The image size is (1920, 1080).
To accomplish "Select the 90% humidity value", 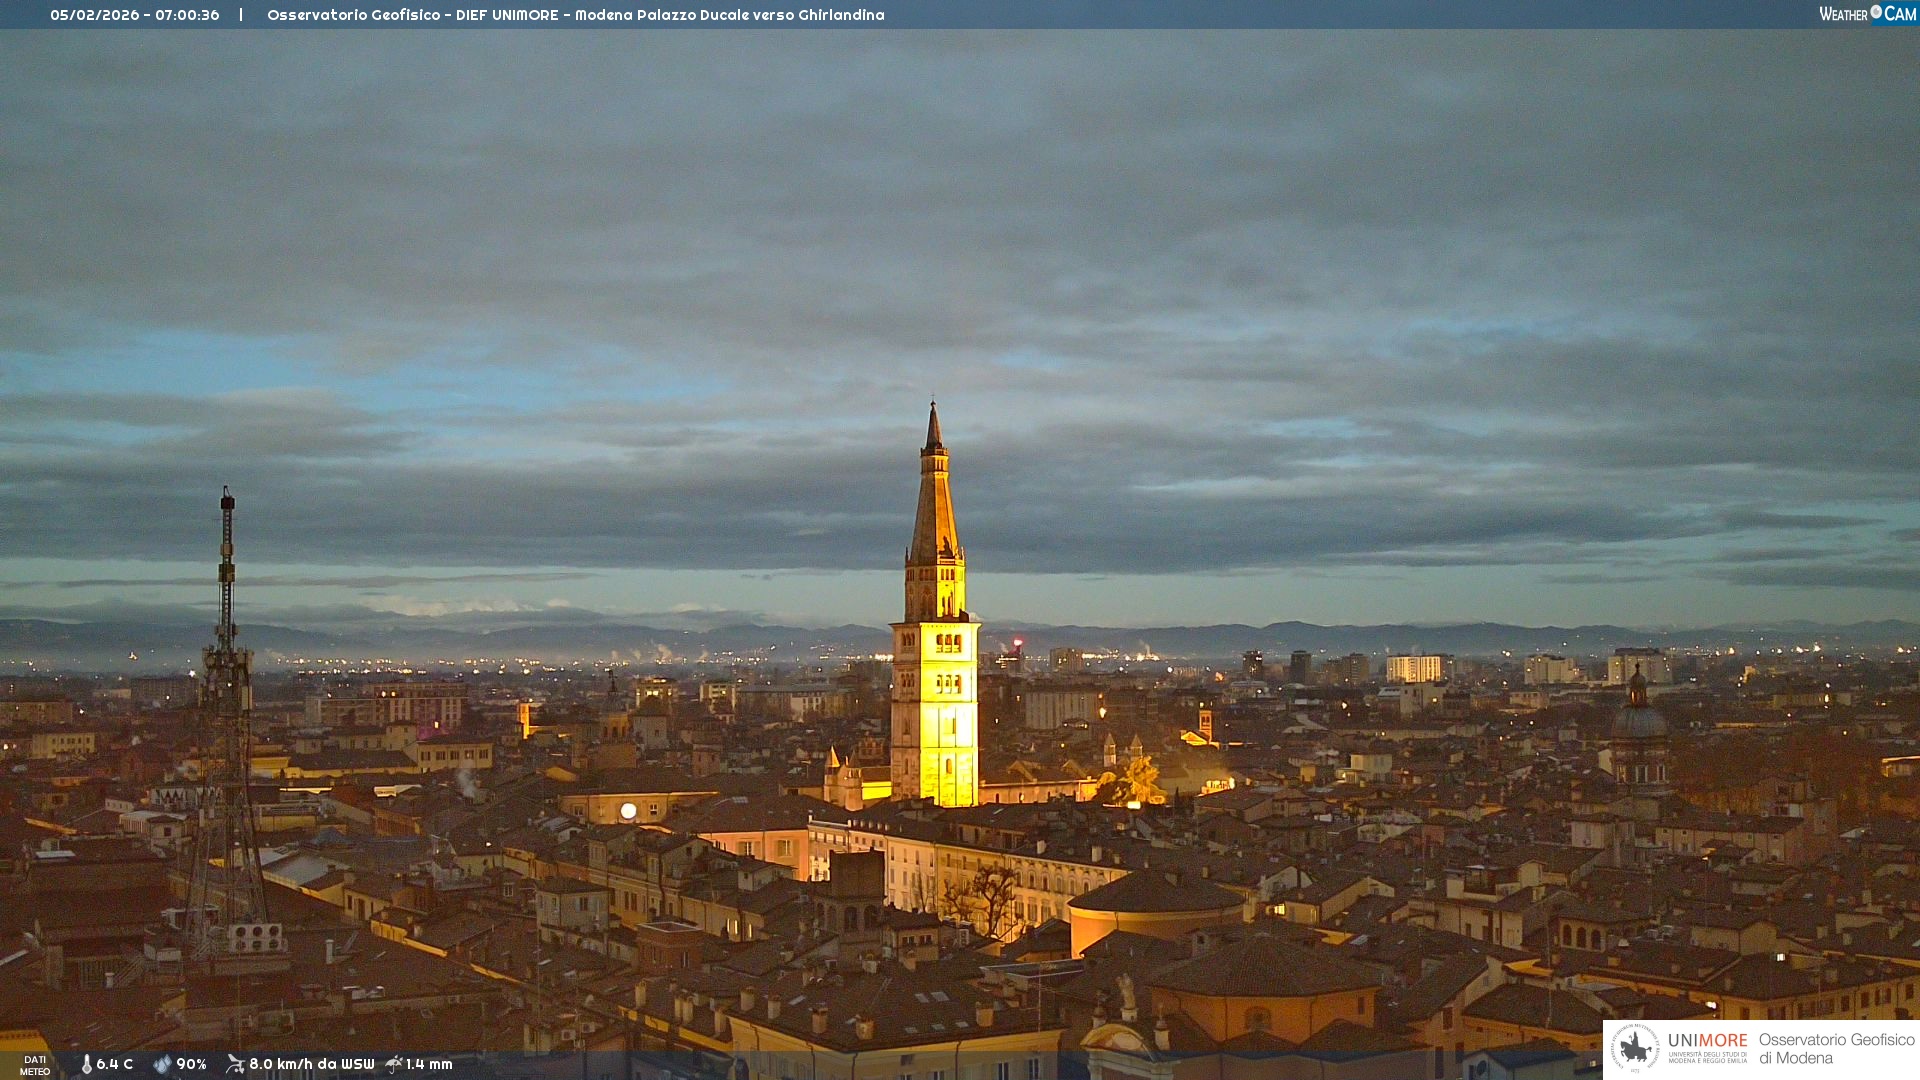I will [x=191, y=1065].
